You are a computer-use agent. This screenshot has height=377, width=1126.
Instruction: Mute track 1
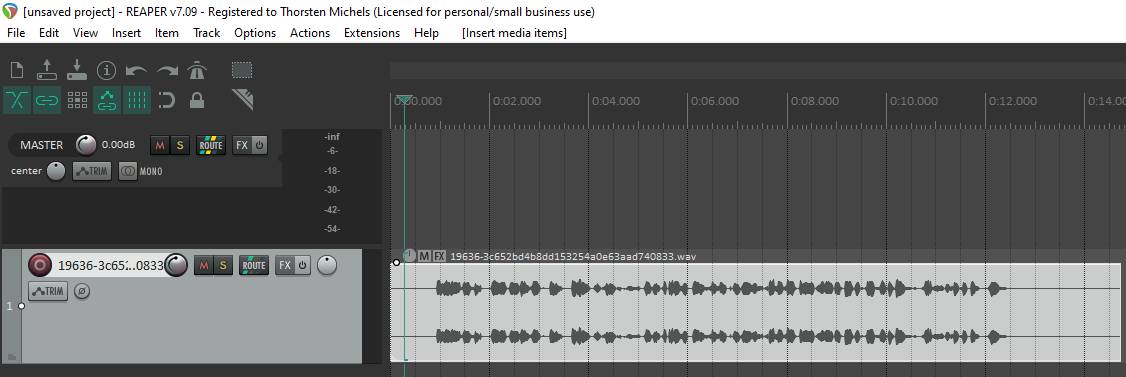point(203,266)
